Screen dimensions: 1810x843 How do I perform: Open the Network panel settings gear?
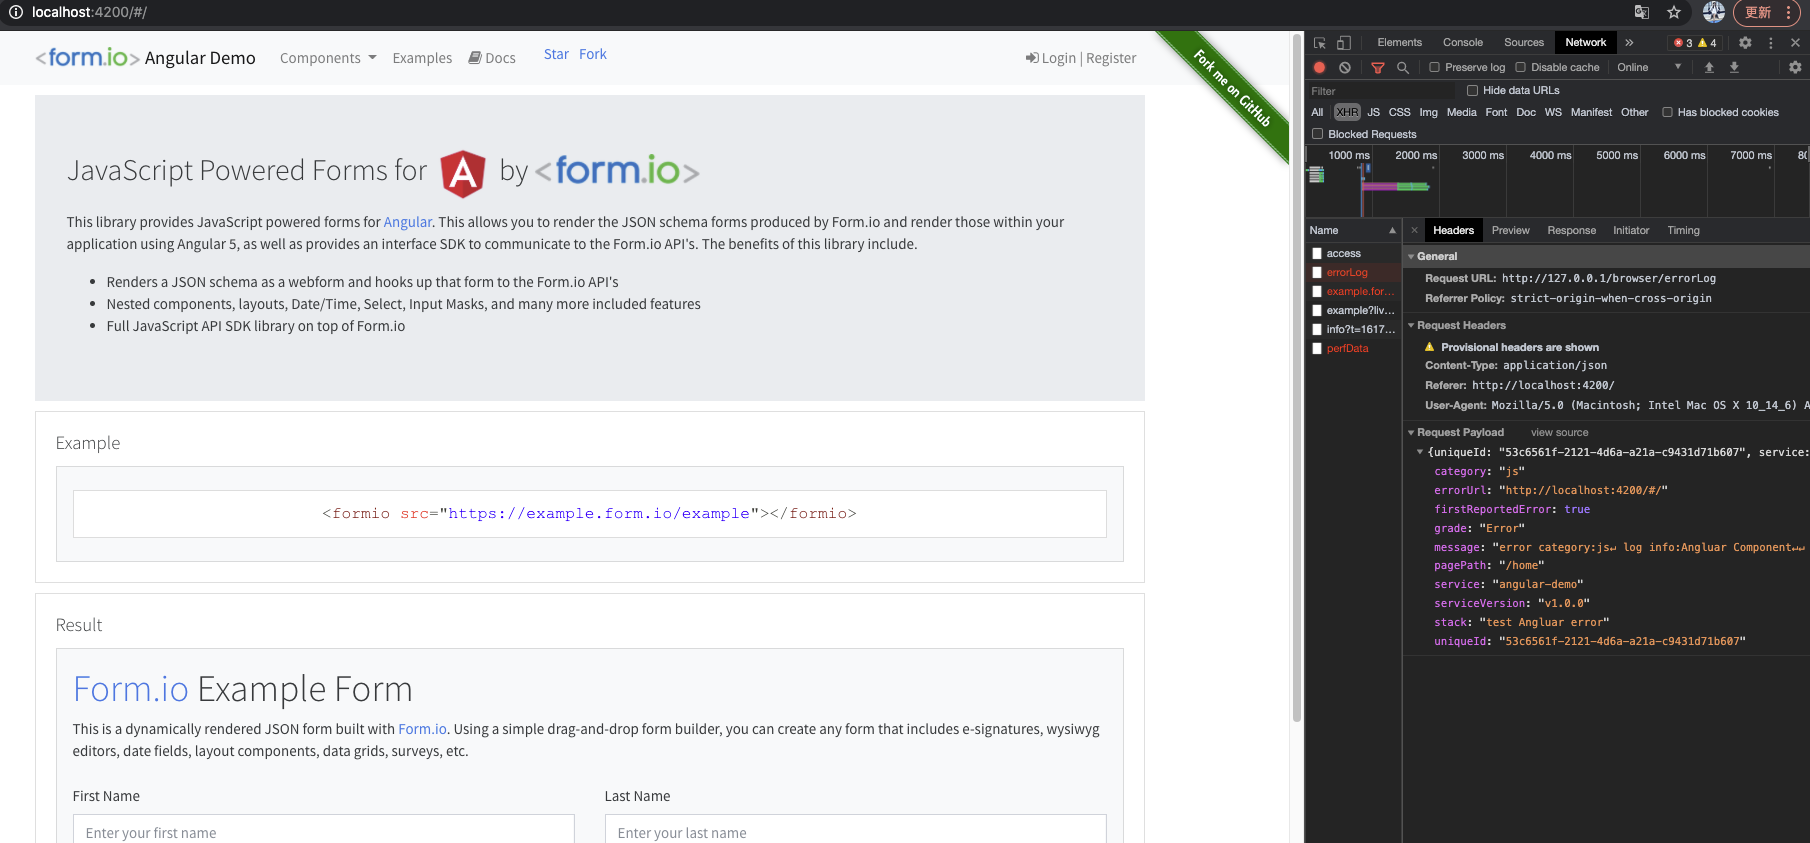pyautogui.click(x=1795, y=68)
